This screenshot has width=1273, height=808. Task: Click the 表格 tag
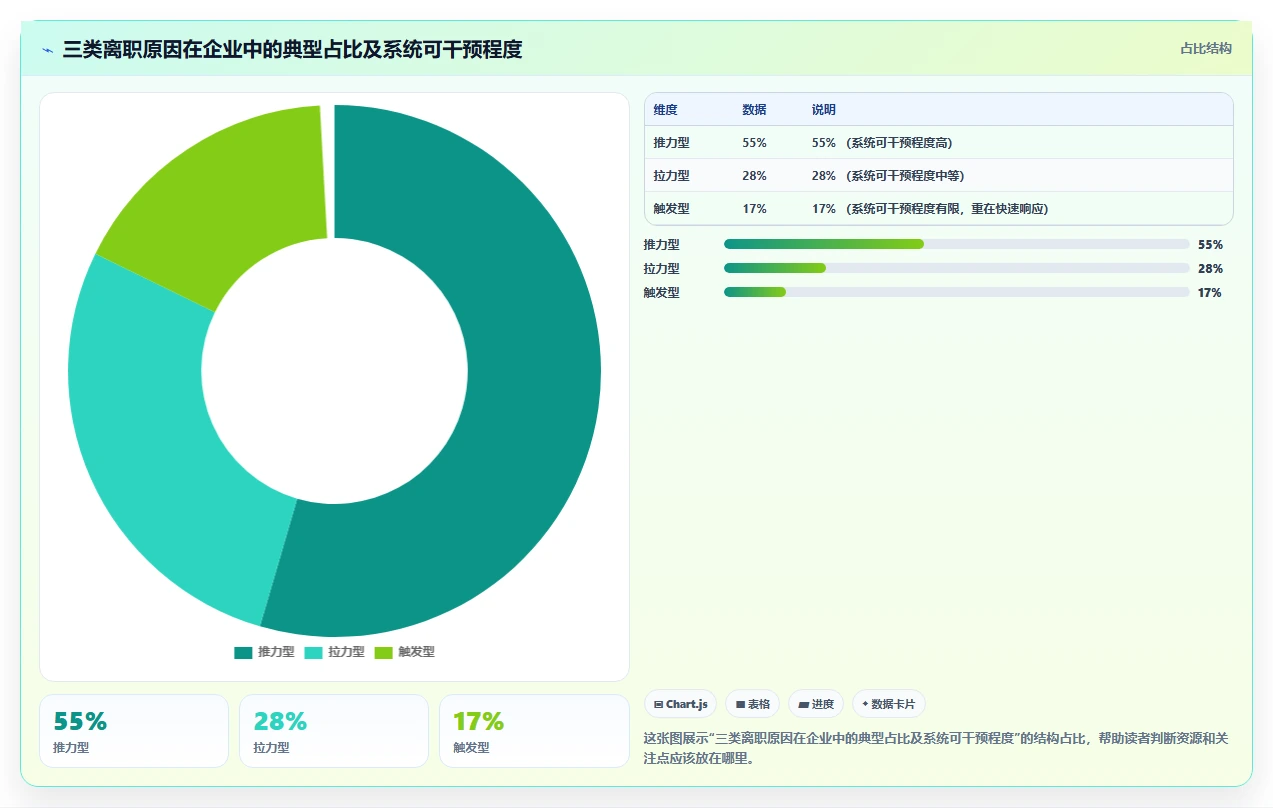[752, 704]
